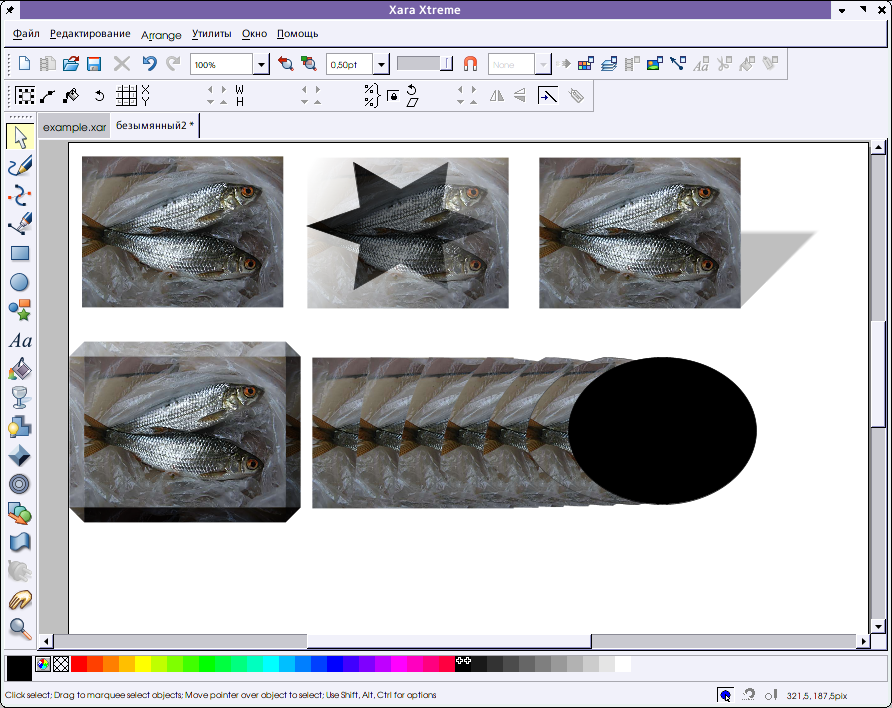892x708 pixels.
Task: Click the Save file icon
Action: point(94,64)
